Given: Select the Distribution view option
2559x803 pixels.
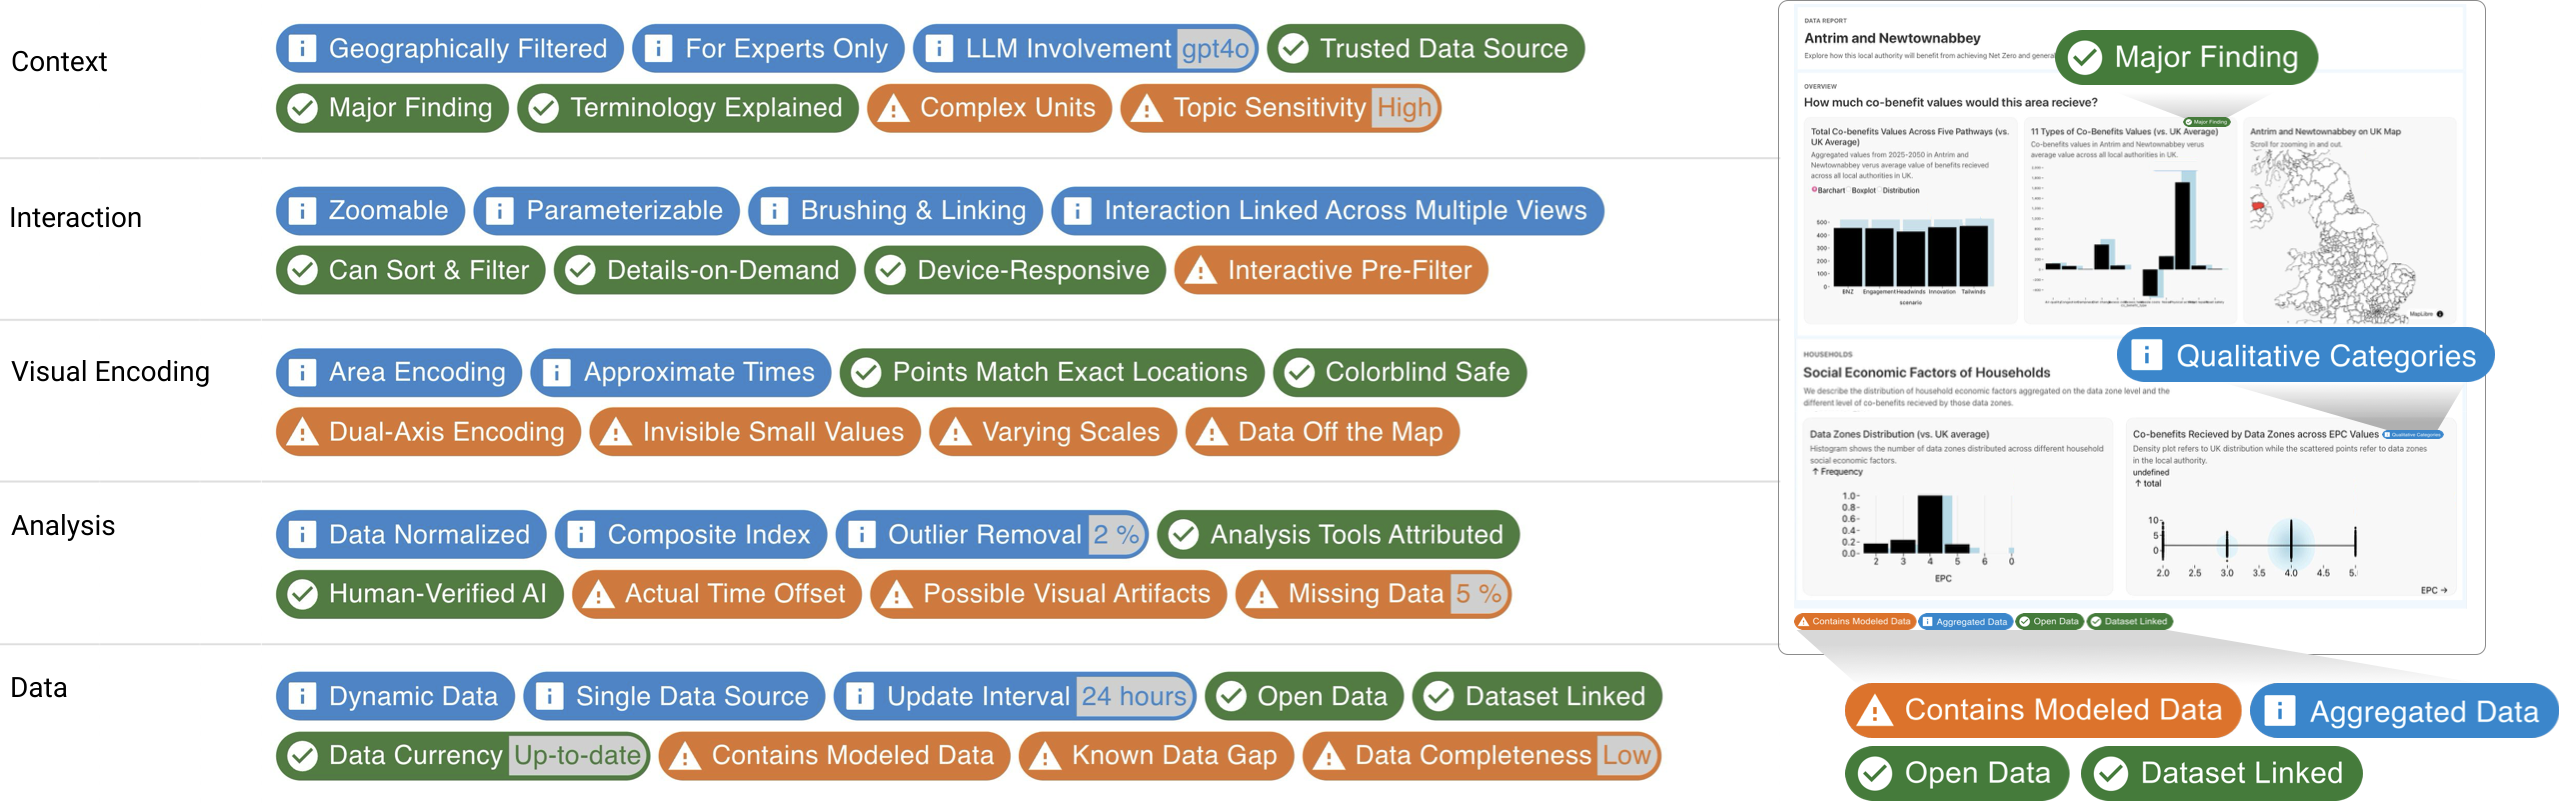Looking at the screenshot, I should 1900,190.
